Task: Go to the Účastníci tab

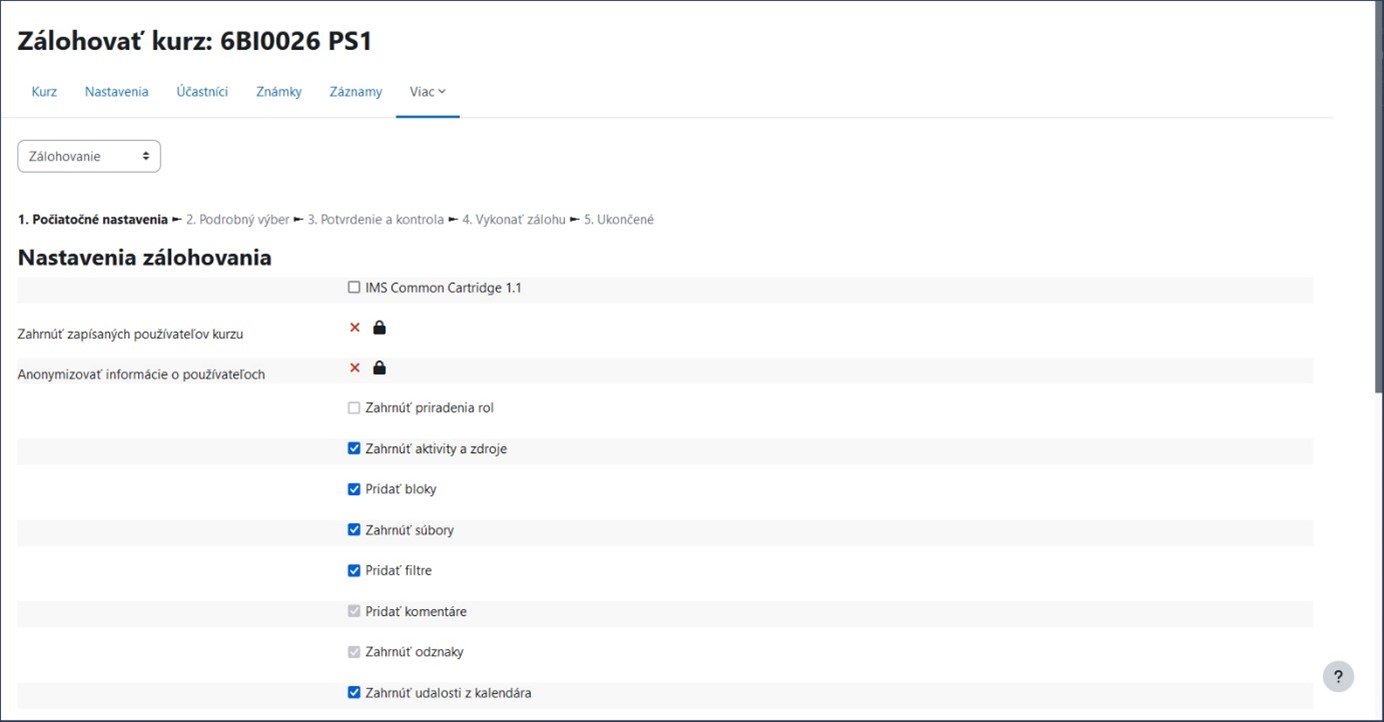Action: [x=202, y=92]
